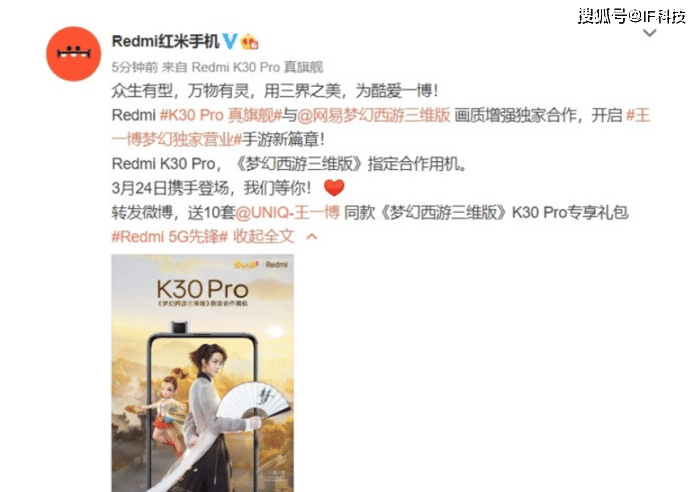Open the #王一博梦幻独家营业# hashtag
The image size is (700, 492).
[x=380, y=127]
